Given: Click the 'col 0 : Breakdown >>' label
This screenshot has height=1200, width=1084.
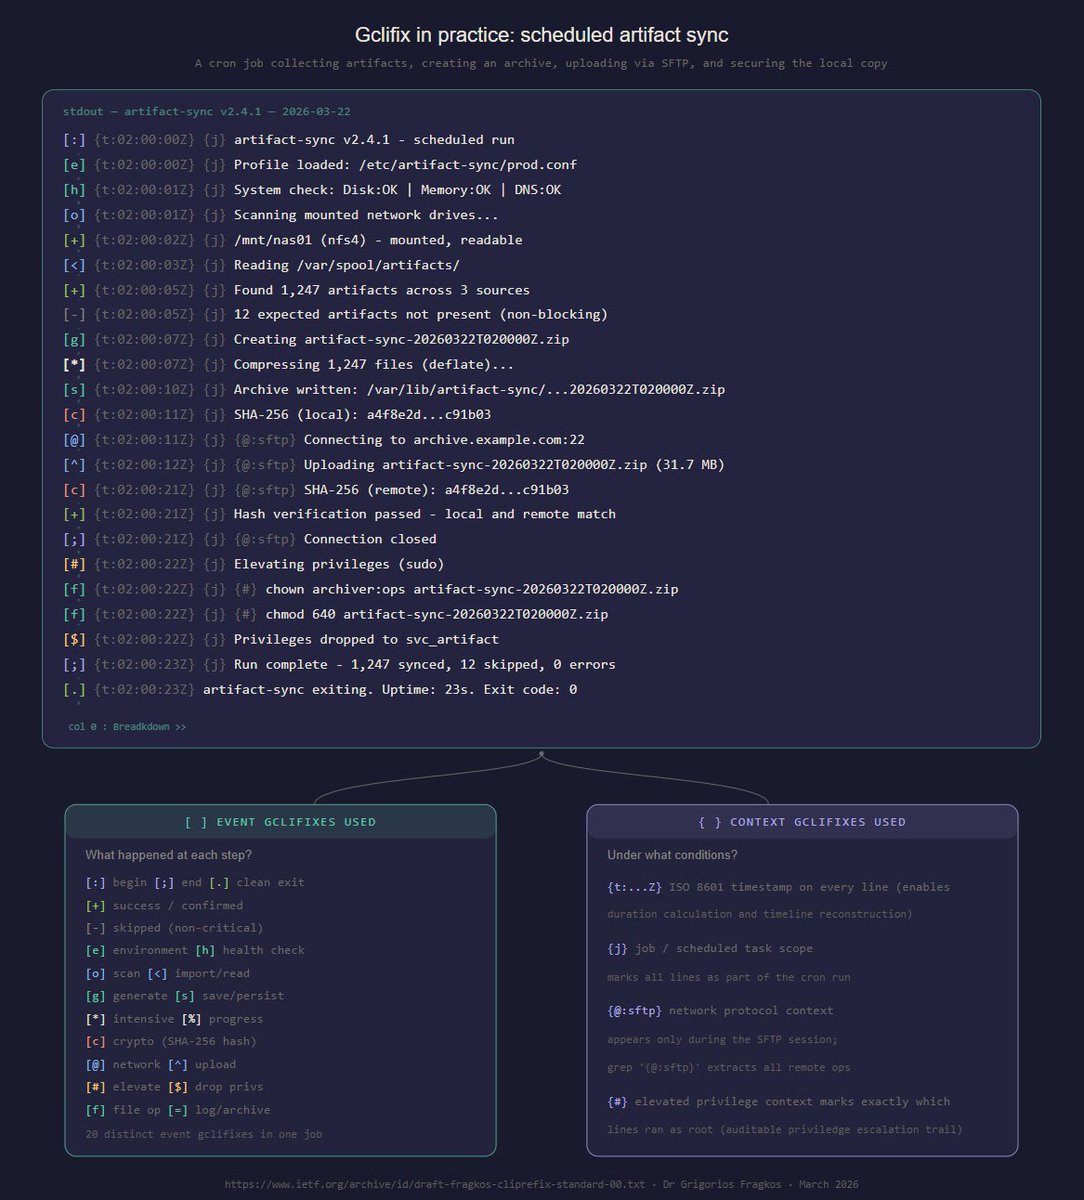Looking at the screenshot, I should [x=127, y=727].
